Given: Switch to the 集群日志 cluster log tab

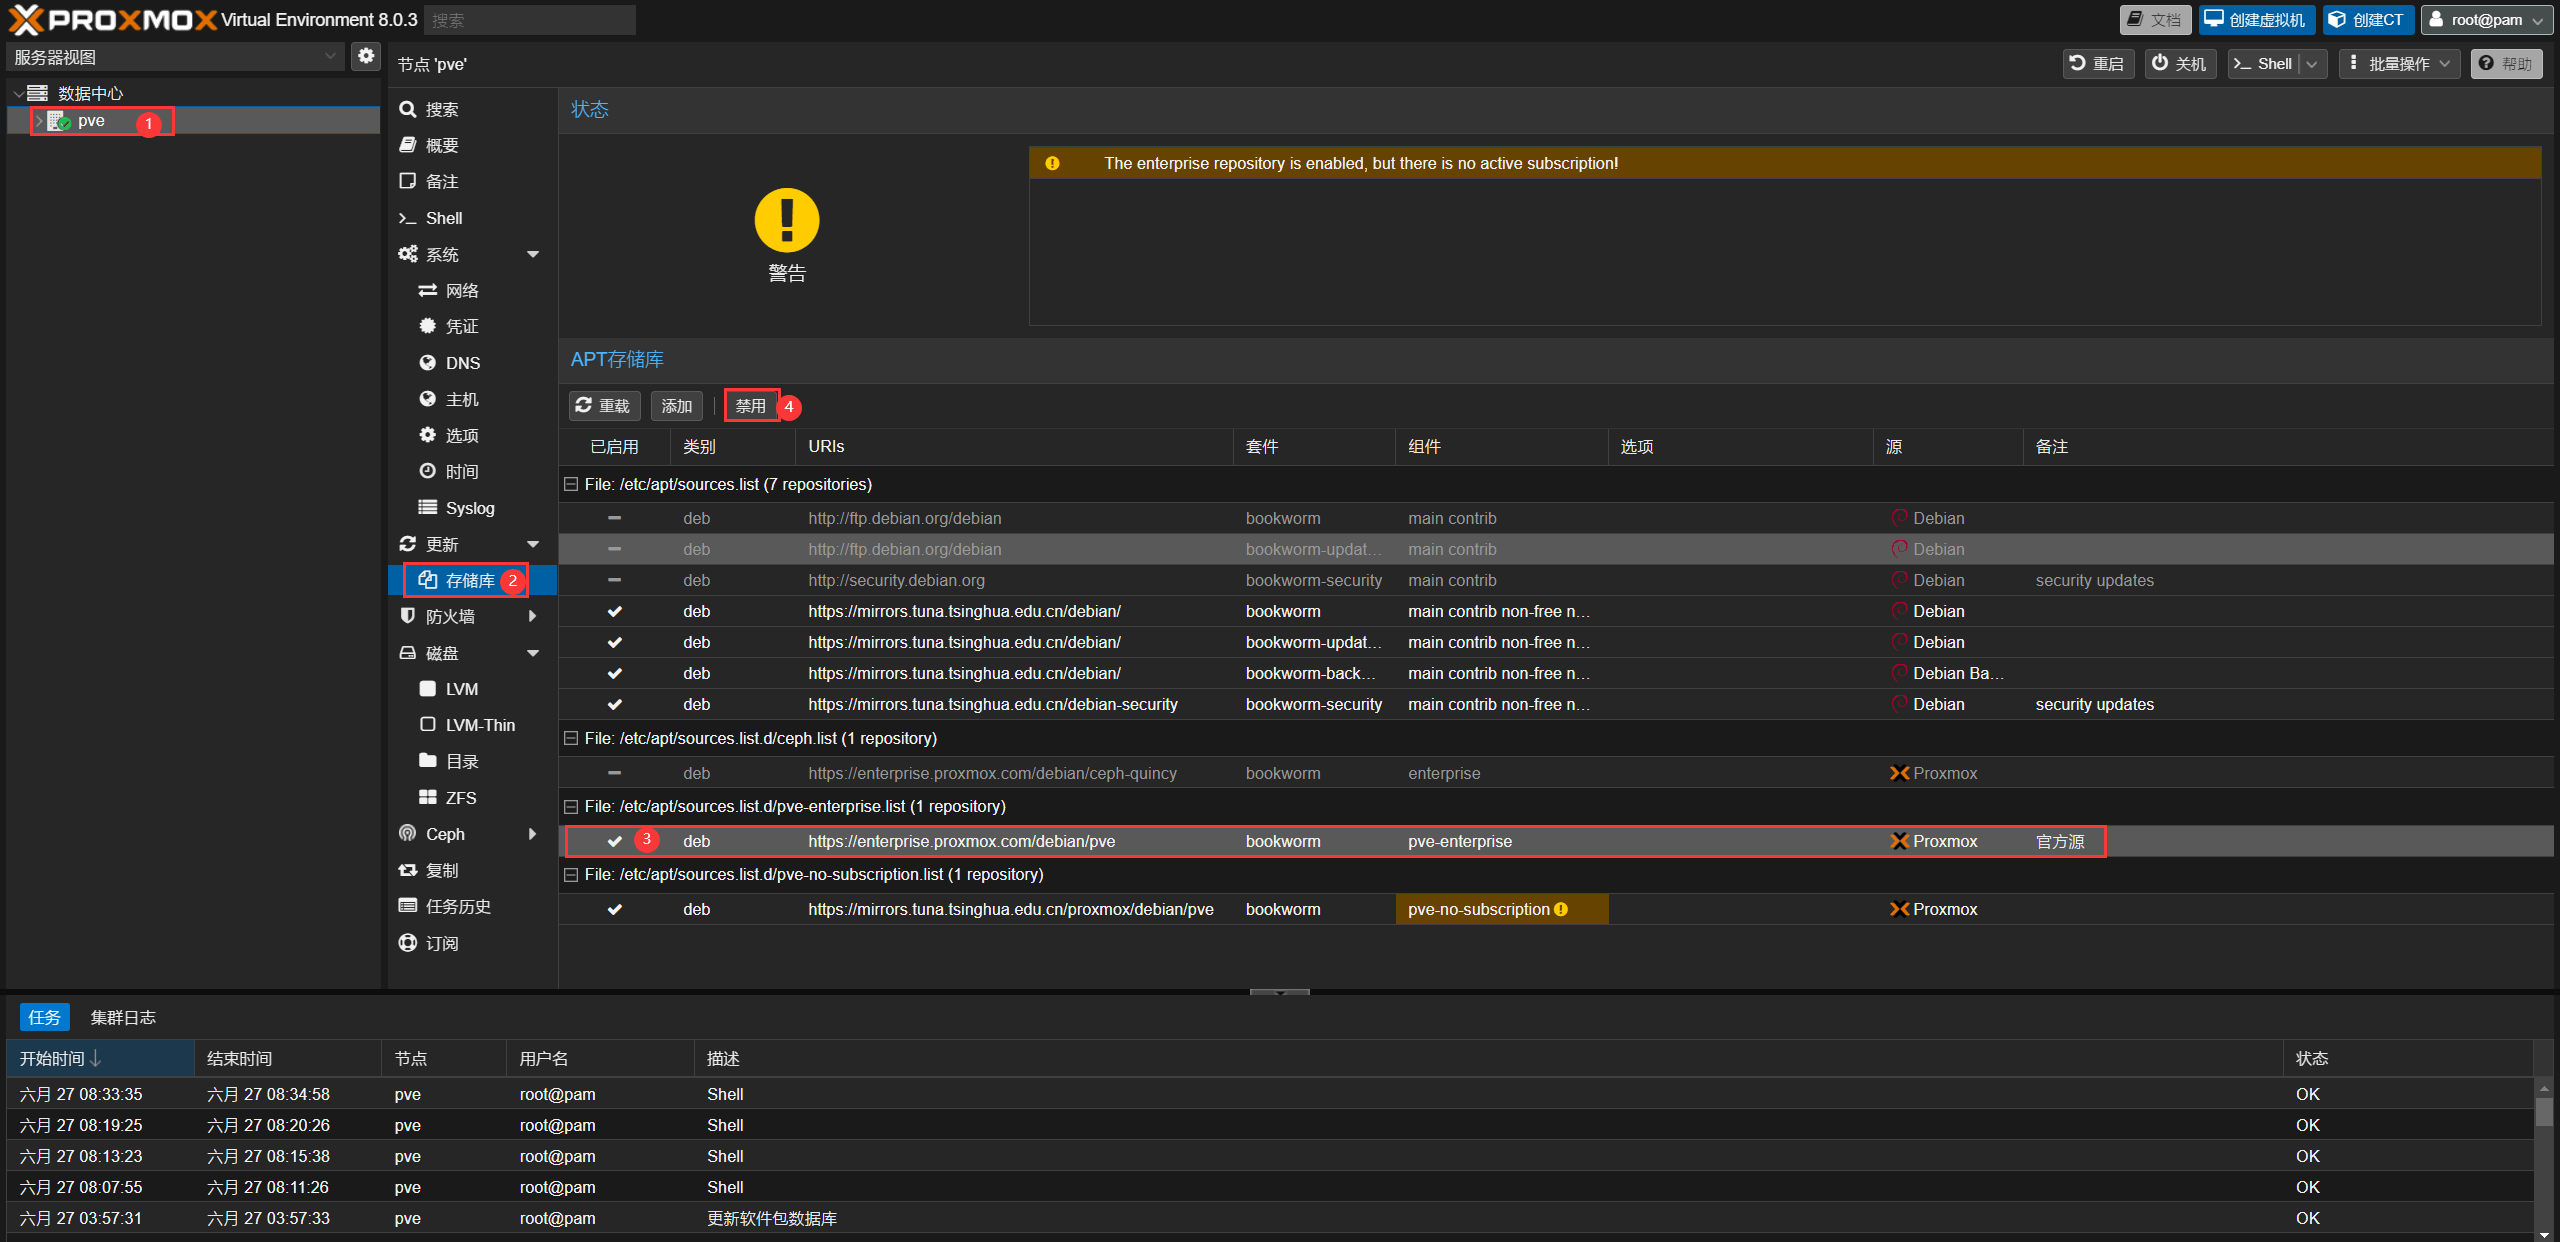Looking at the screenshot, I should click(123, 1017).
